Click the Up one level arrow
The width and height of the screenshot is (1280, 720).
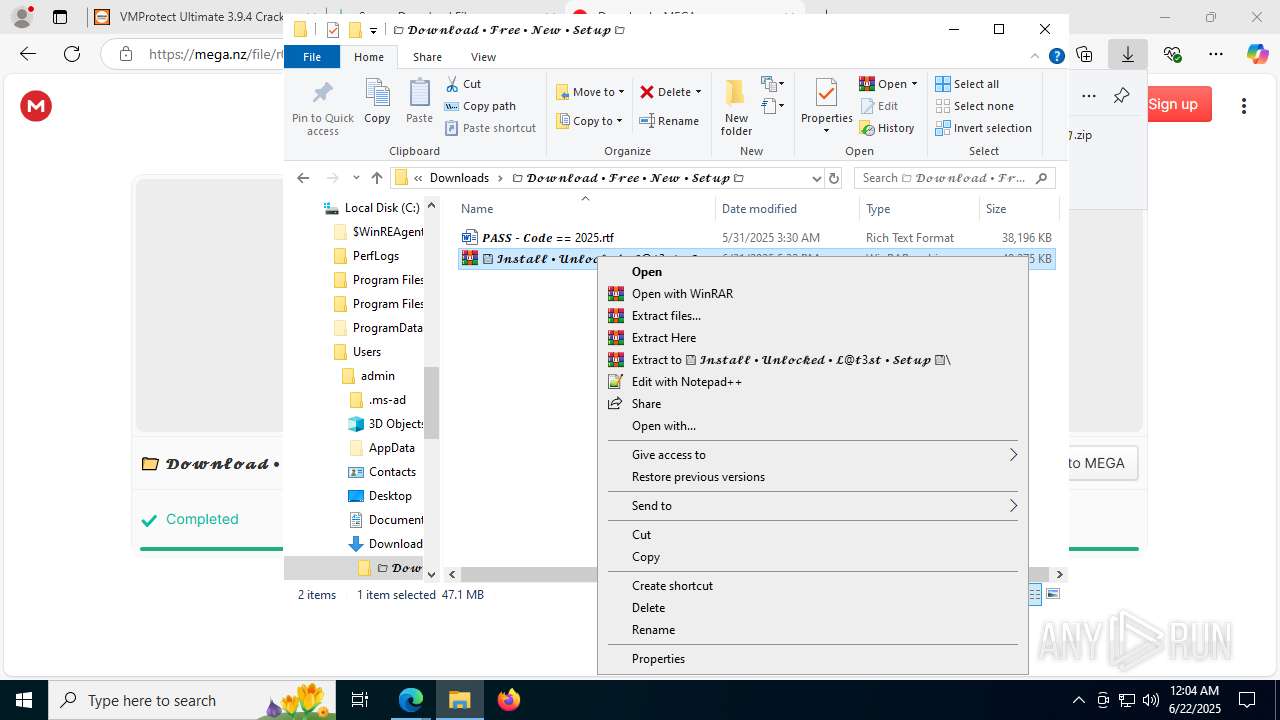377,178
